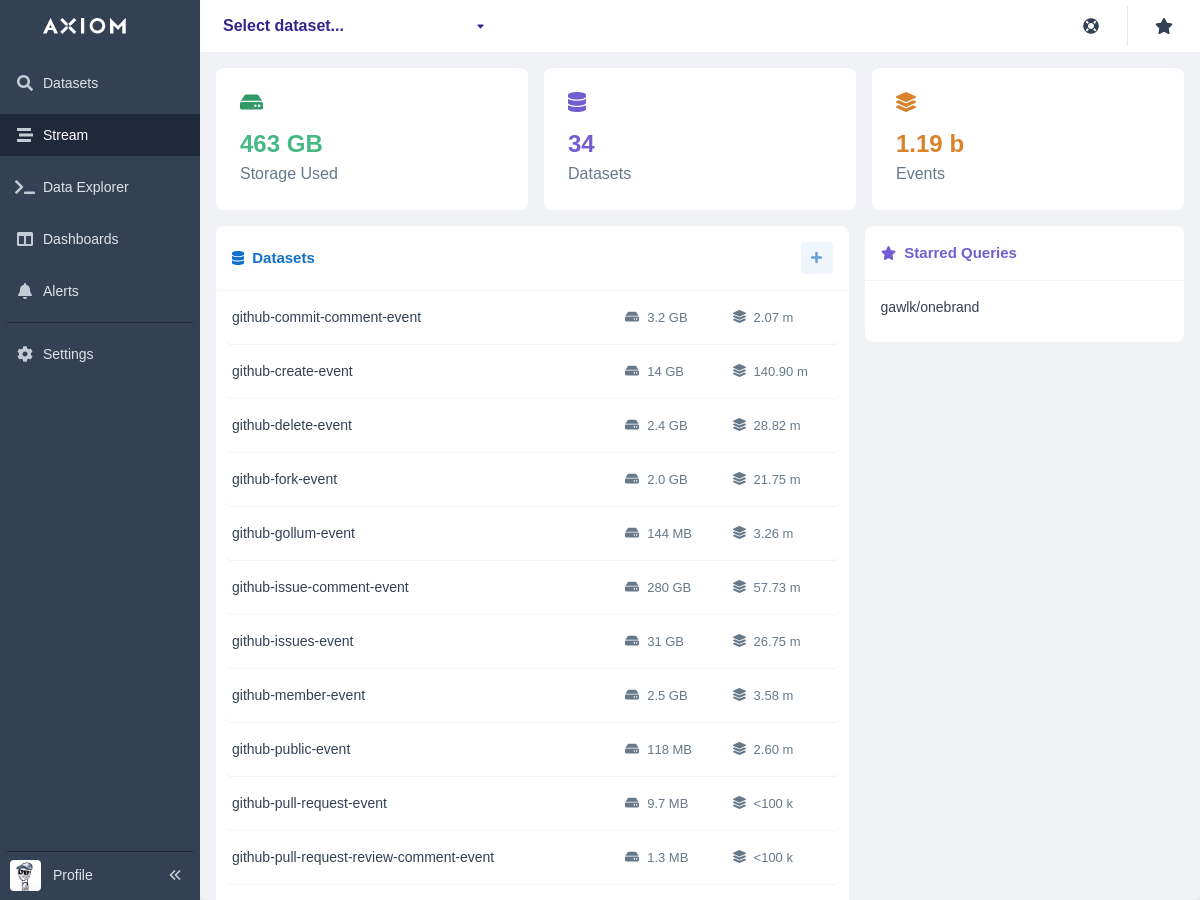Open the github-create-event dataset
This screenshot has height=900, width=1200.
(x=292, y=371)
